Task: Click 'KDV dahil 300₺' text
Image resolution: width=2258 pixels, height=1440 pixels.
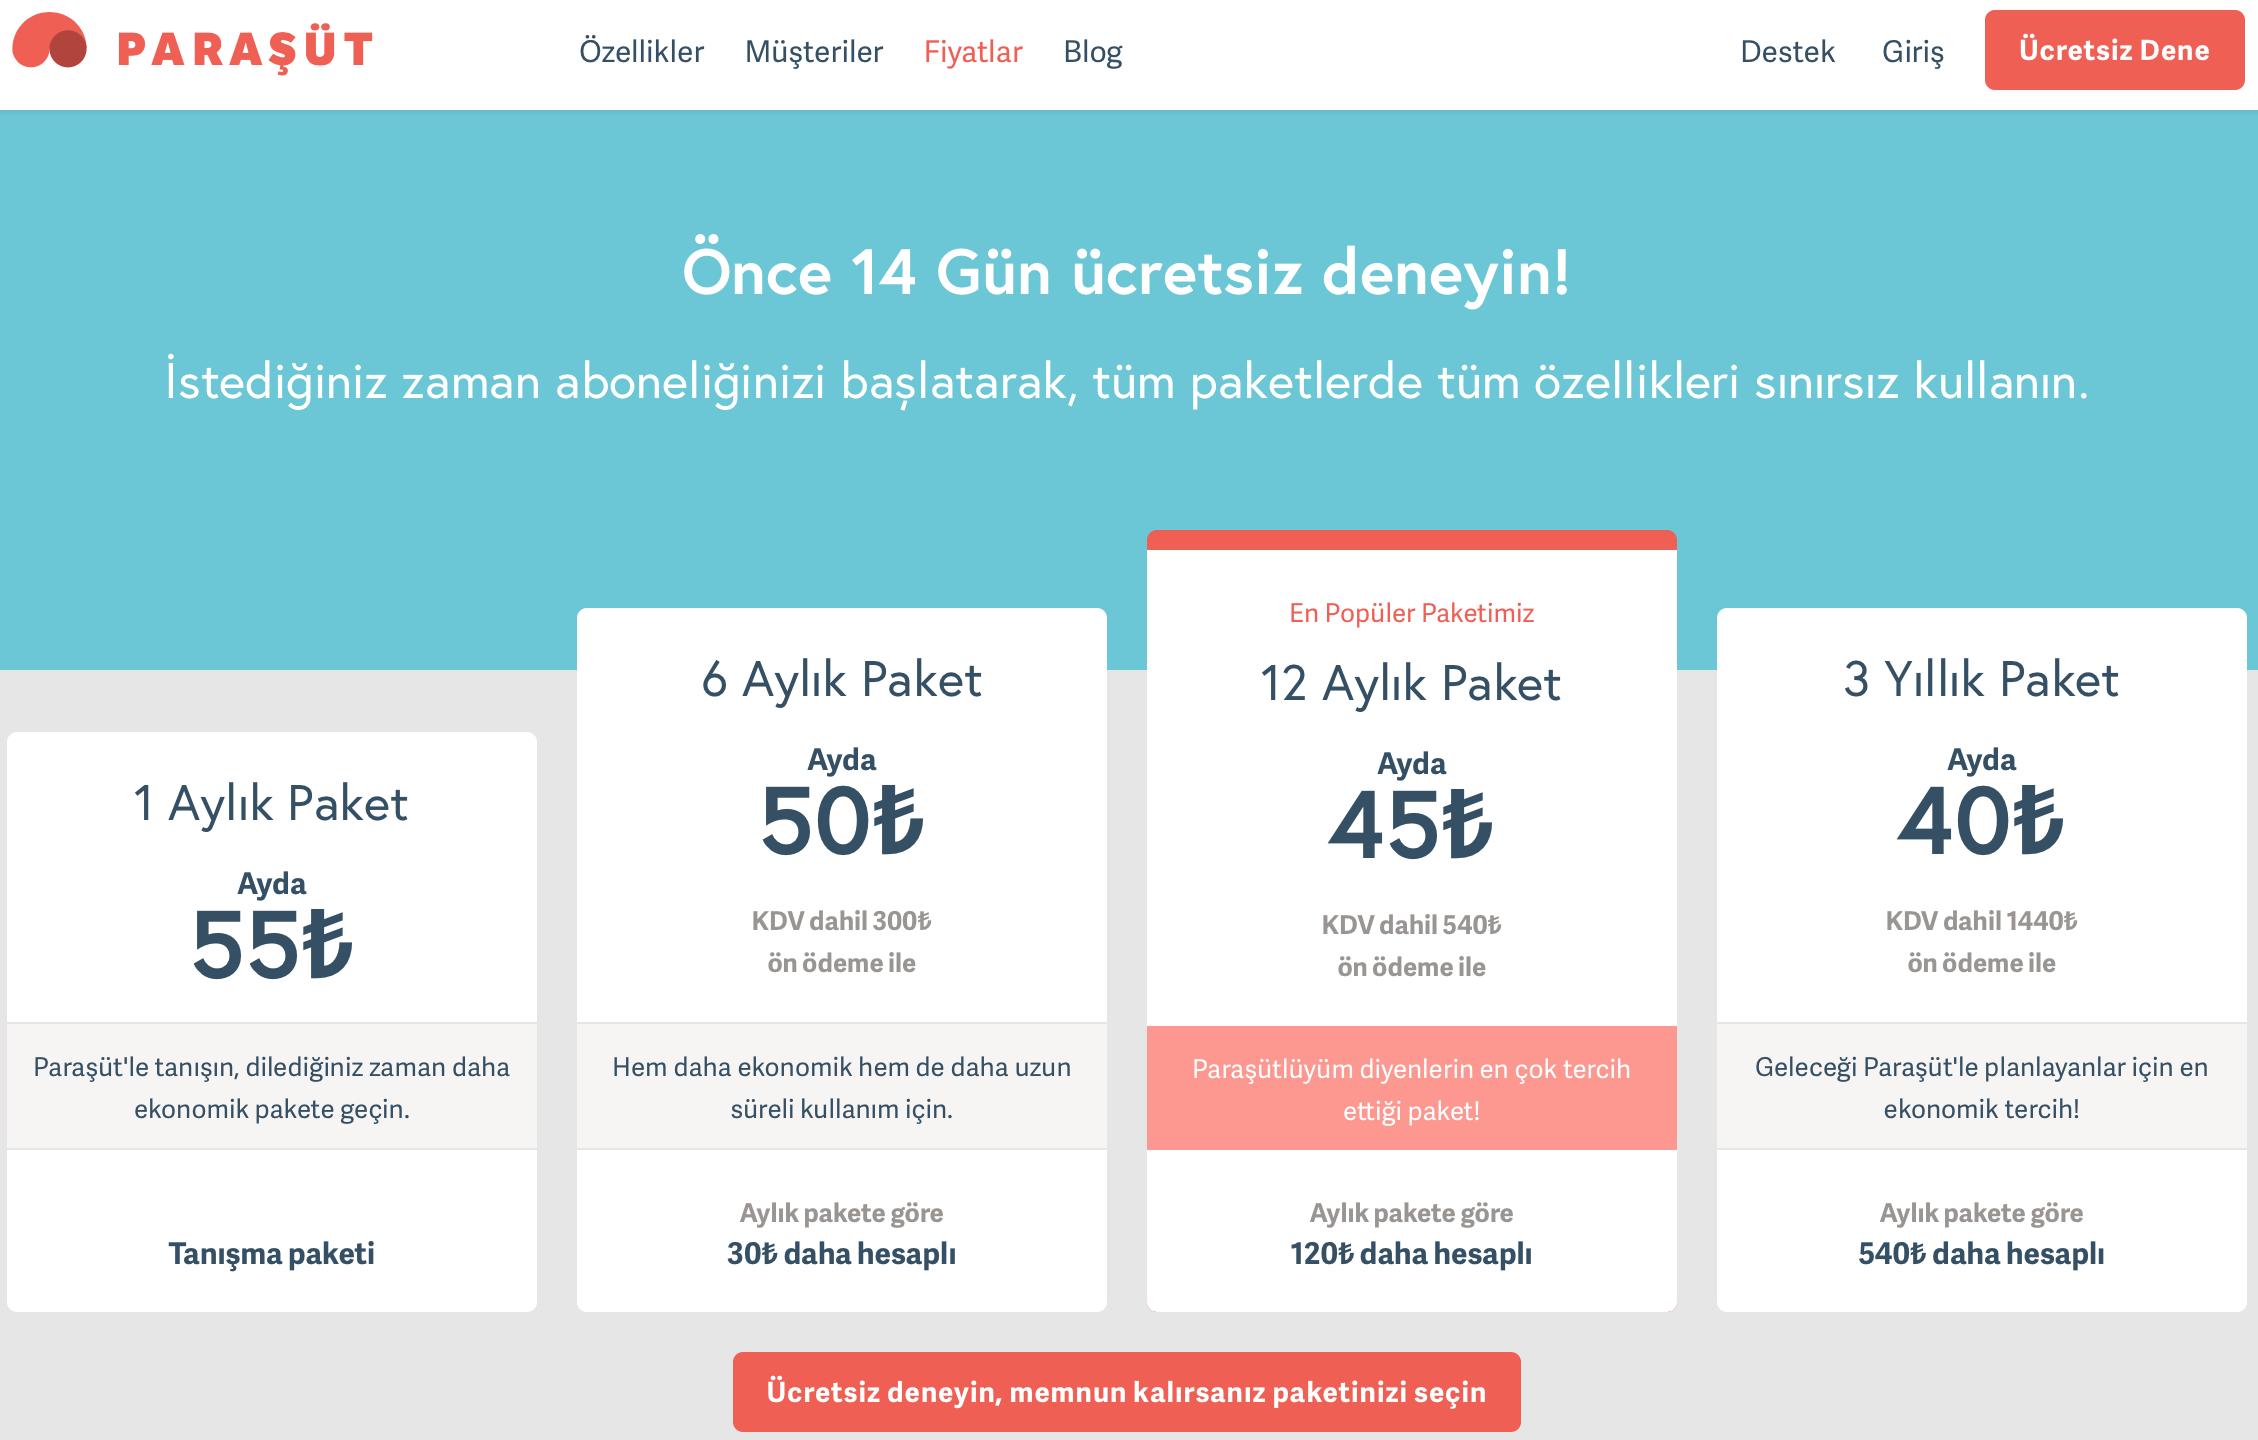Action: tap(842, 921)
